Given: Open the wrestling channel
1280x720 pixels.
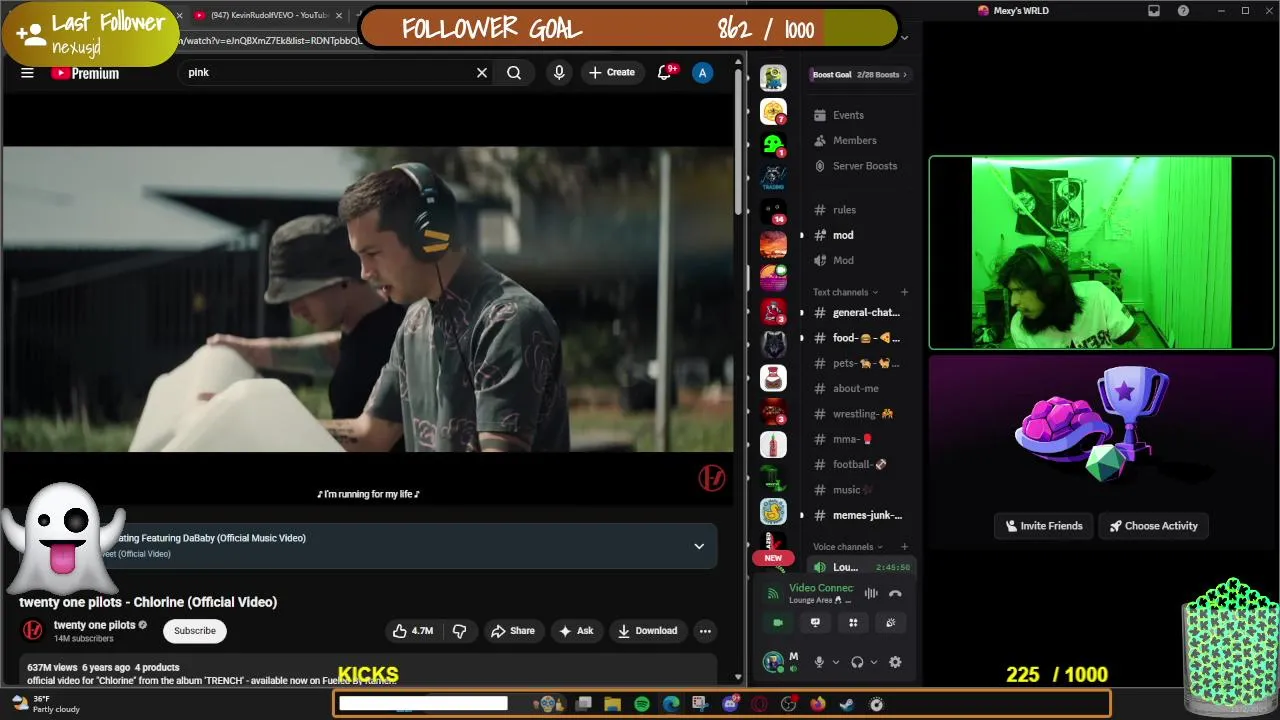Looking at the screenshot, I should pos(862,414).
